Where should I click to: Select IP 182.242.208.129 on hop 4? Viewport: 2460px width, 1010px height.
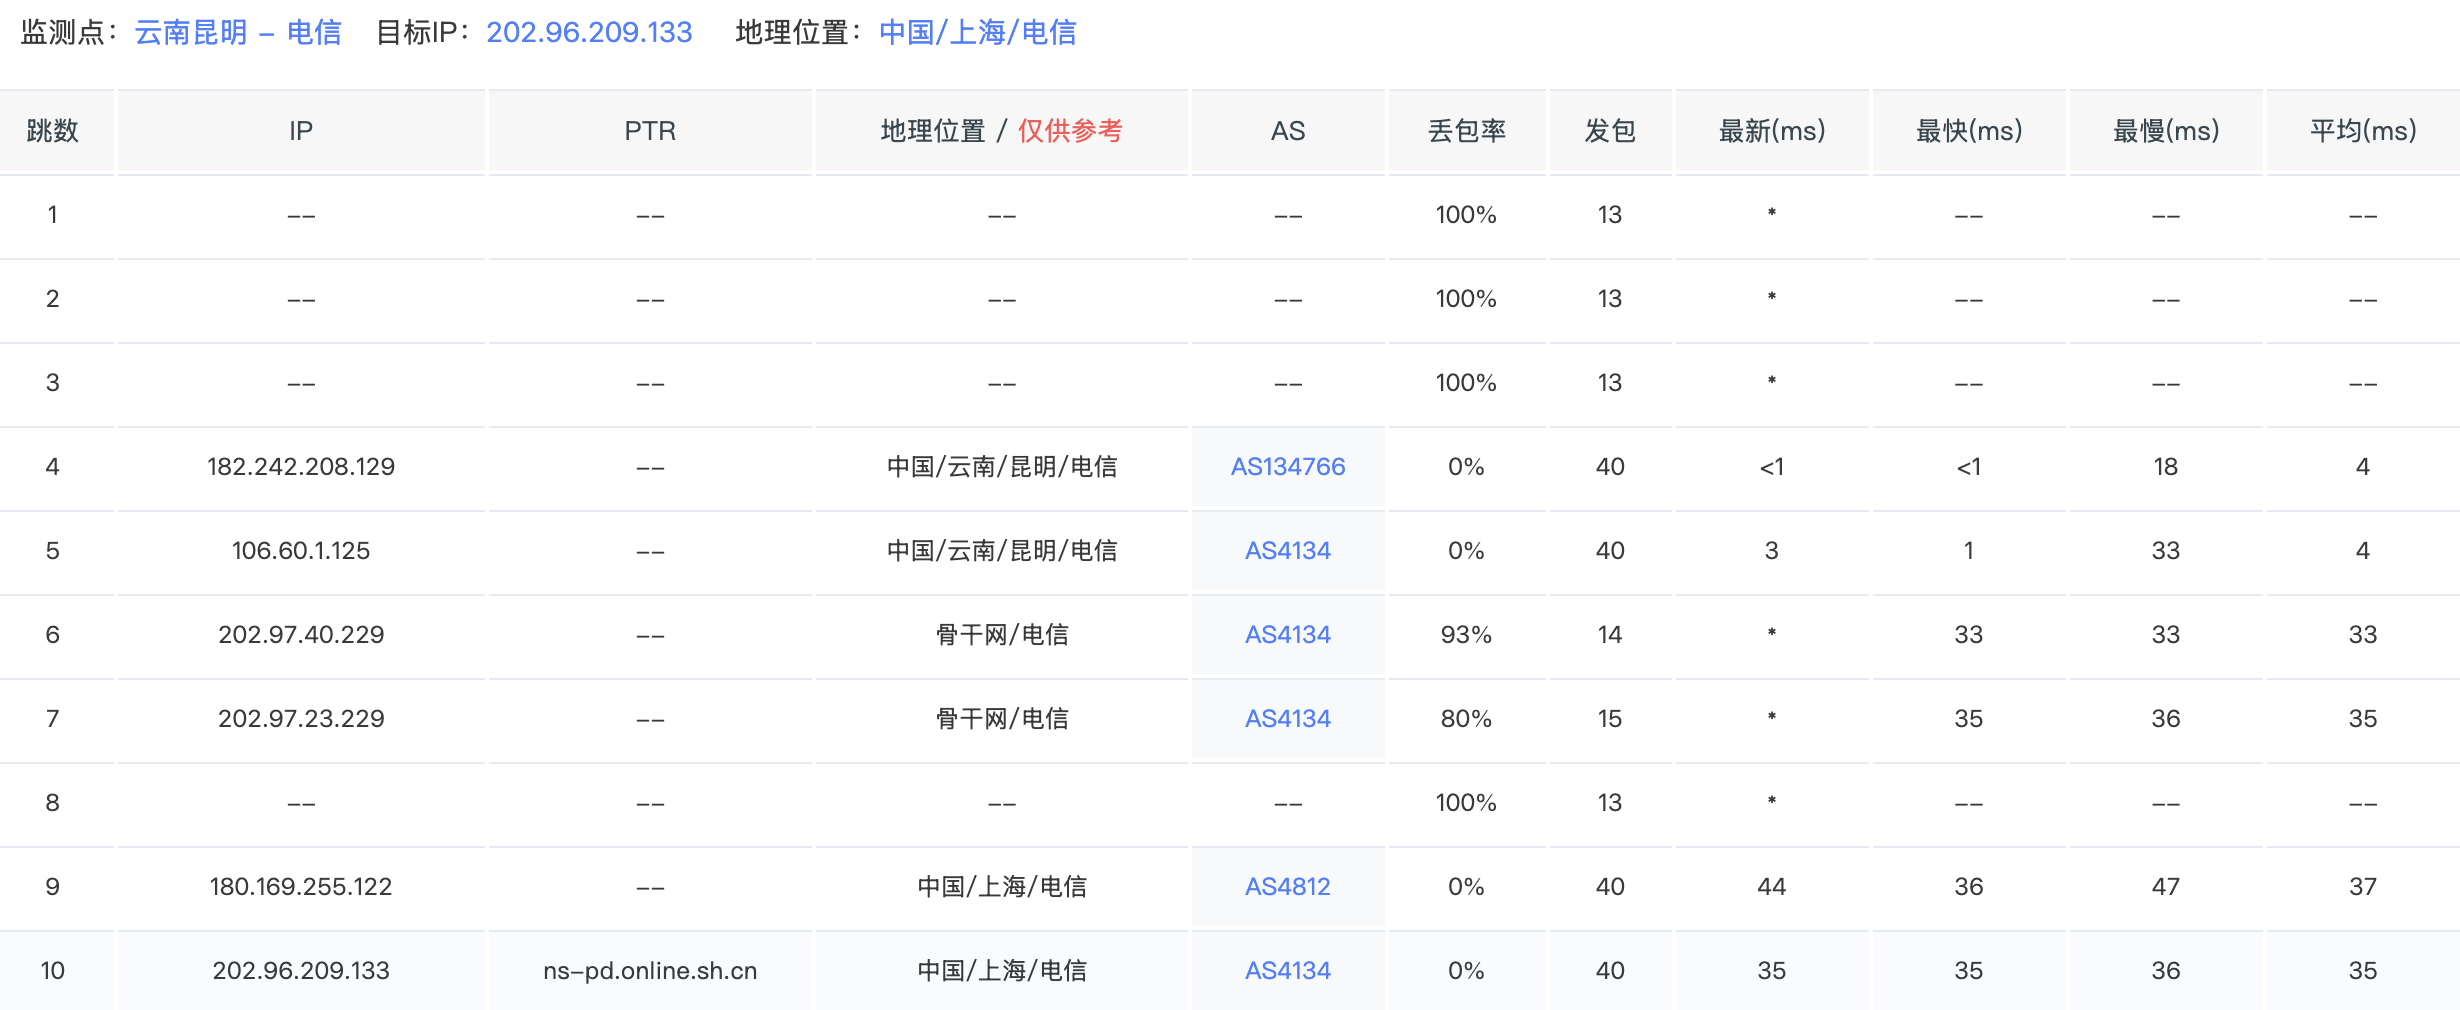pyautogui.click(x=300, y=466)
